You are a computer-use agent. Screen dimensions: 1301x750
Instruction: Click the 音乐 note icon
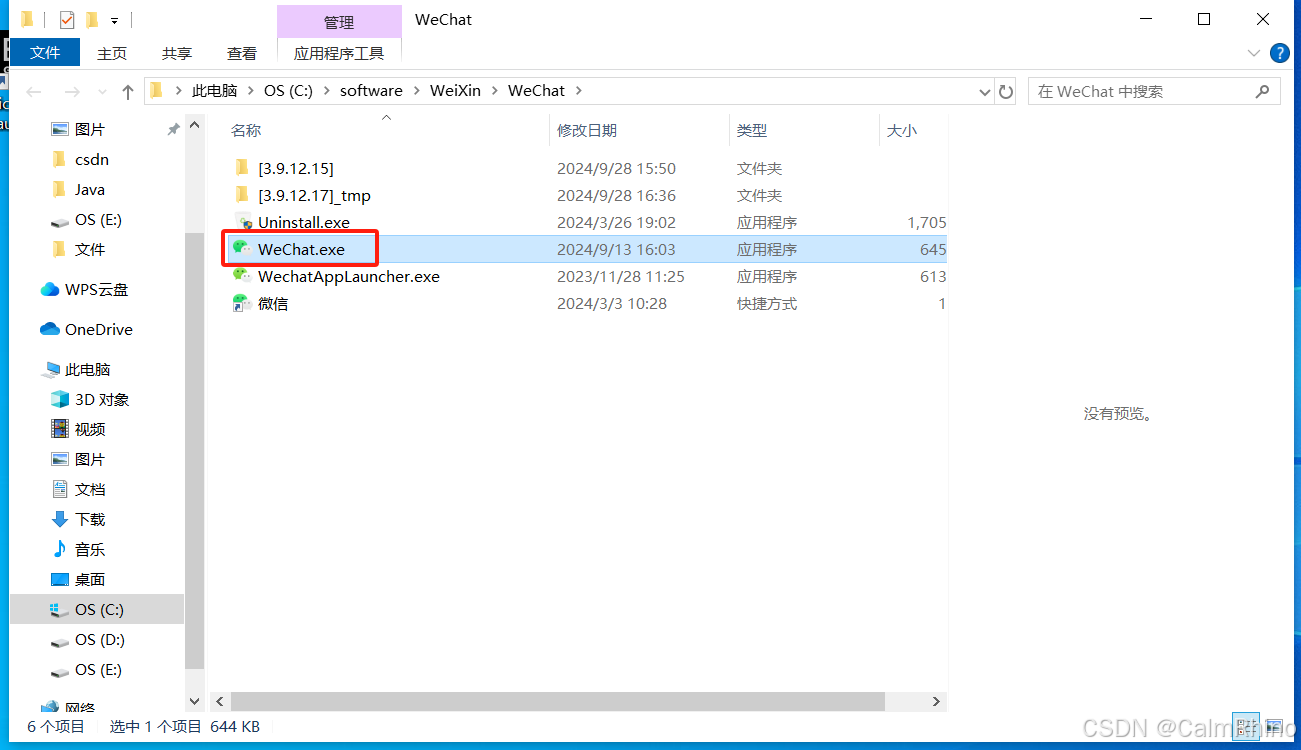(x=60, y=549)
